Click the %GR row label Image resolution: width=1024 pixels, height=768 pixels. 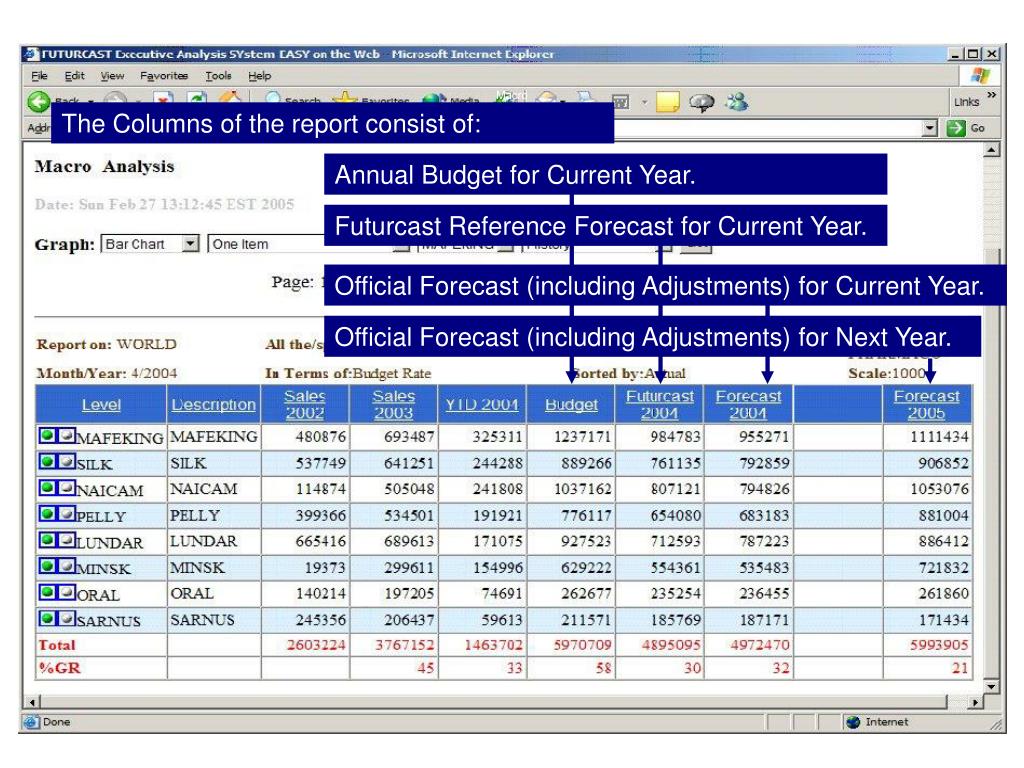tap(59, 667)
